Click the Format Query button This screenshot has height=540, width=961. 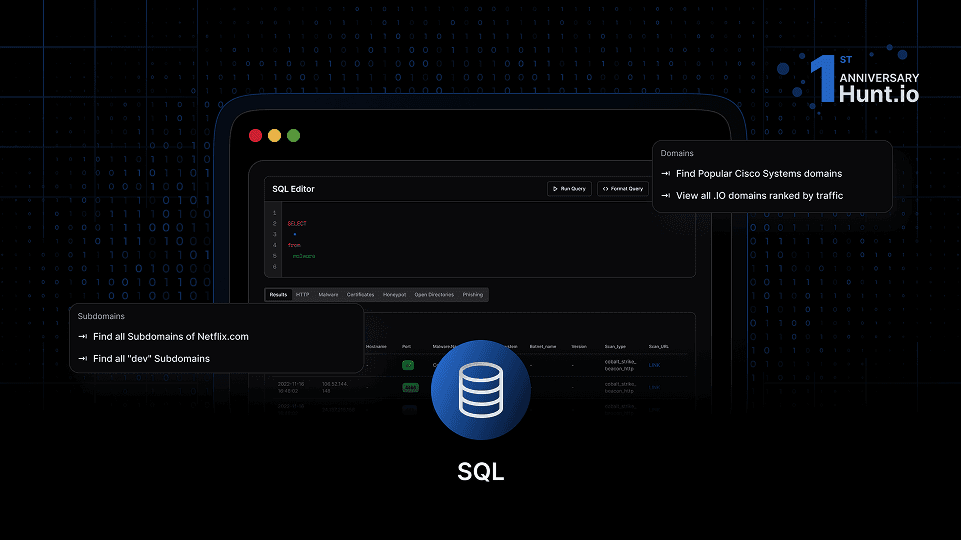tap(623, 189)
